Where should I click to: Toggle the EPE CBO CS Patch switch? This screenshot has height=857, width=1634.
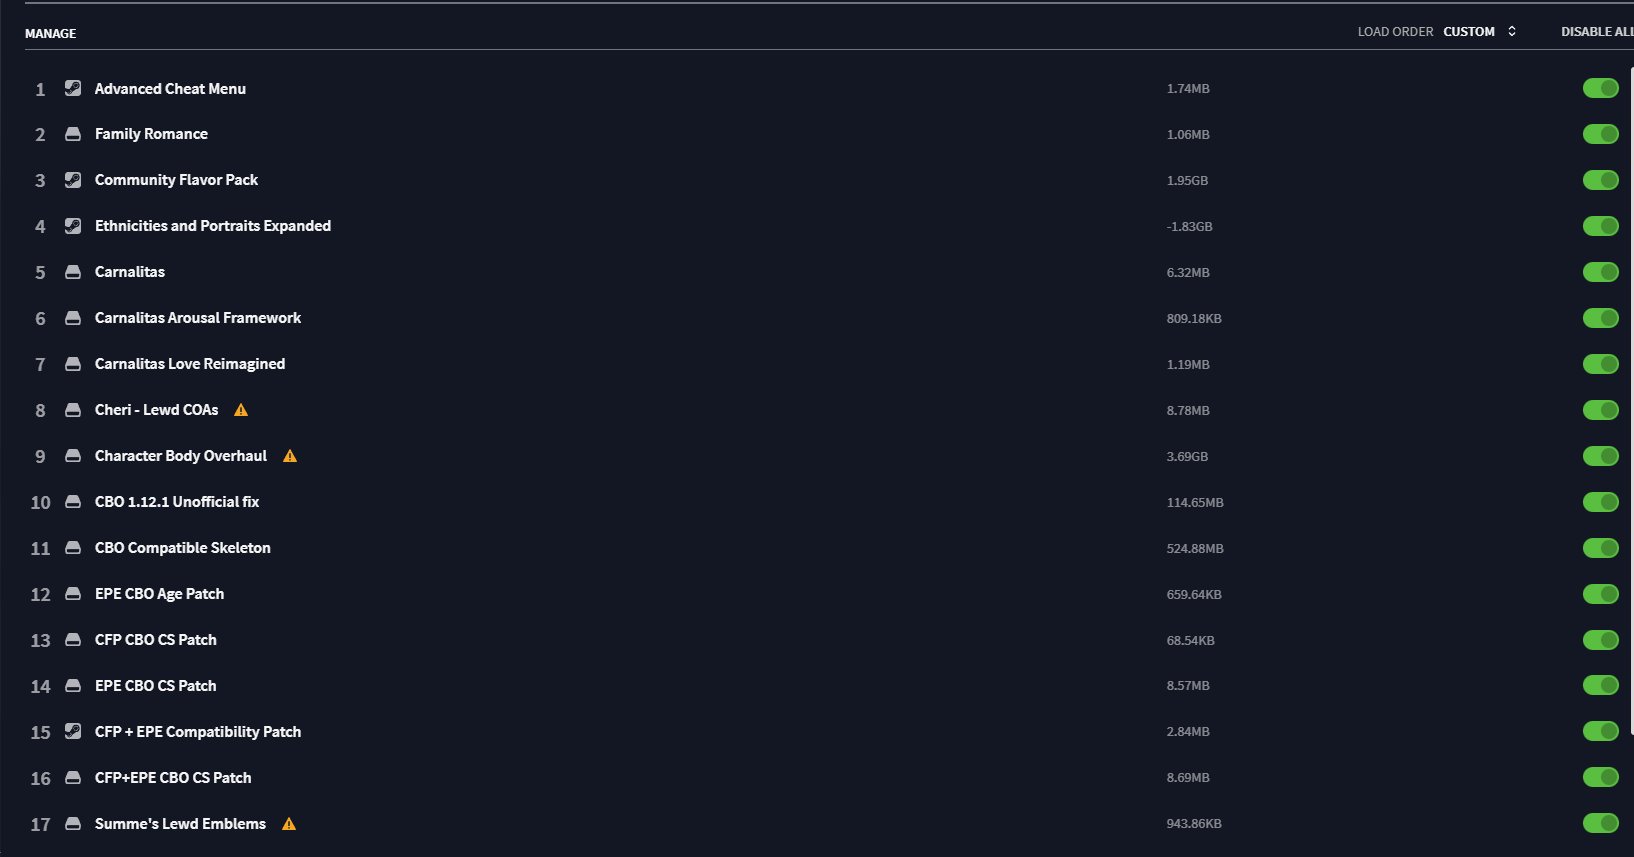pyautogui.click(x=1600, y=685)
